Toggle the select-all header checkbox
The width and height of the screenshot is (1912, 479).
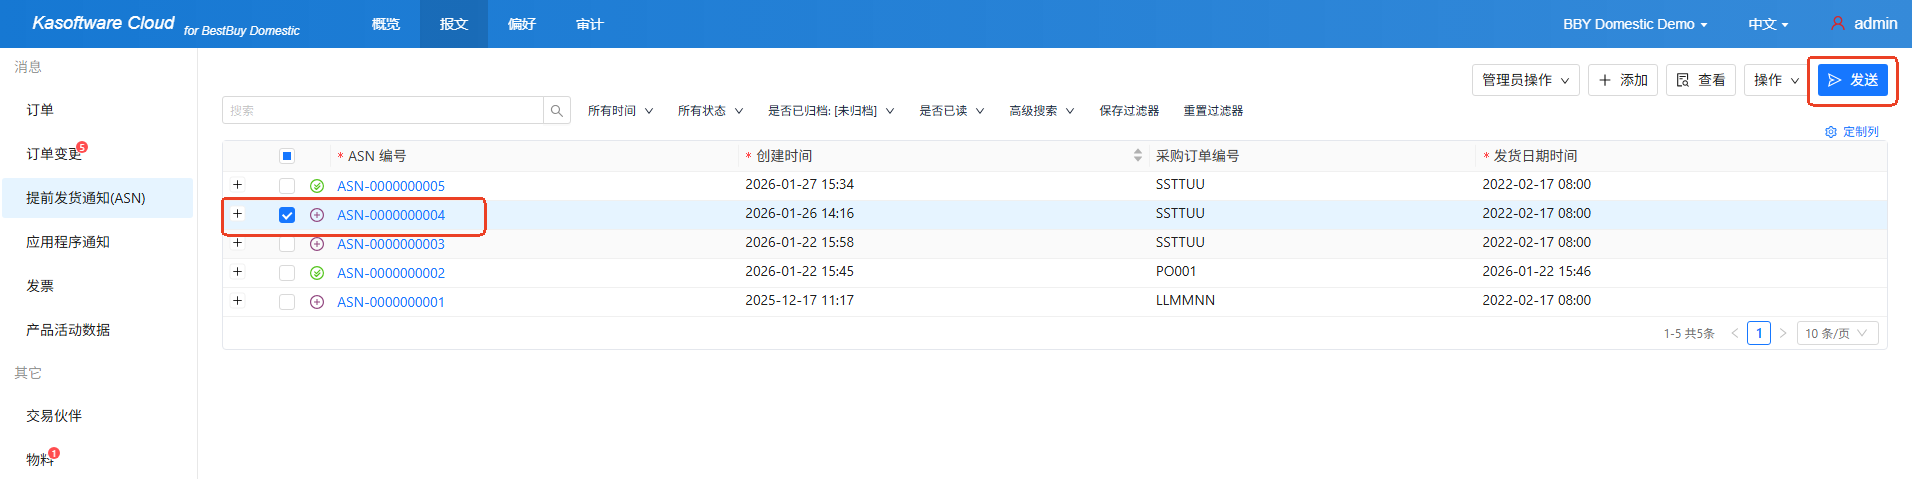287,156
